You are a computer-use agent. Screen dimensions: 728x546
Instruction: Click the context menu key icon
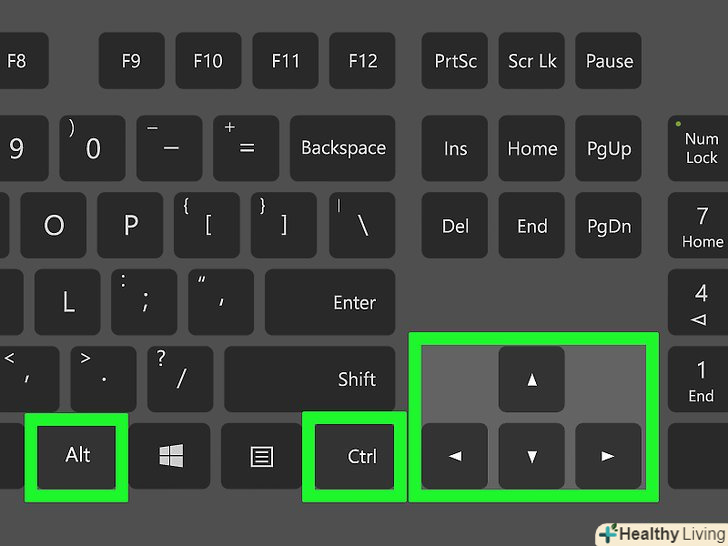[x=261, y=456]
